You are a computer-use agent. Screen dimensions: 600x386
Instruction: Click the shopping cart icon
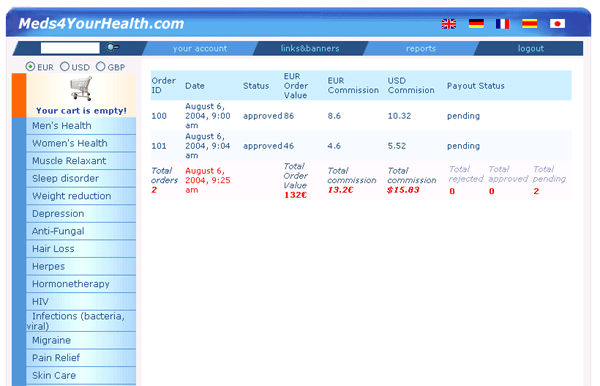click(81, 88)
